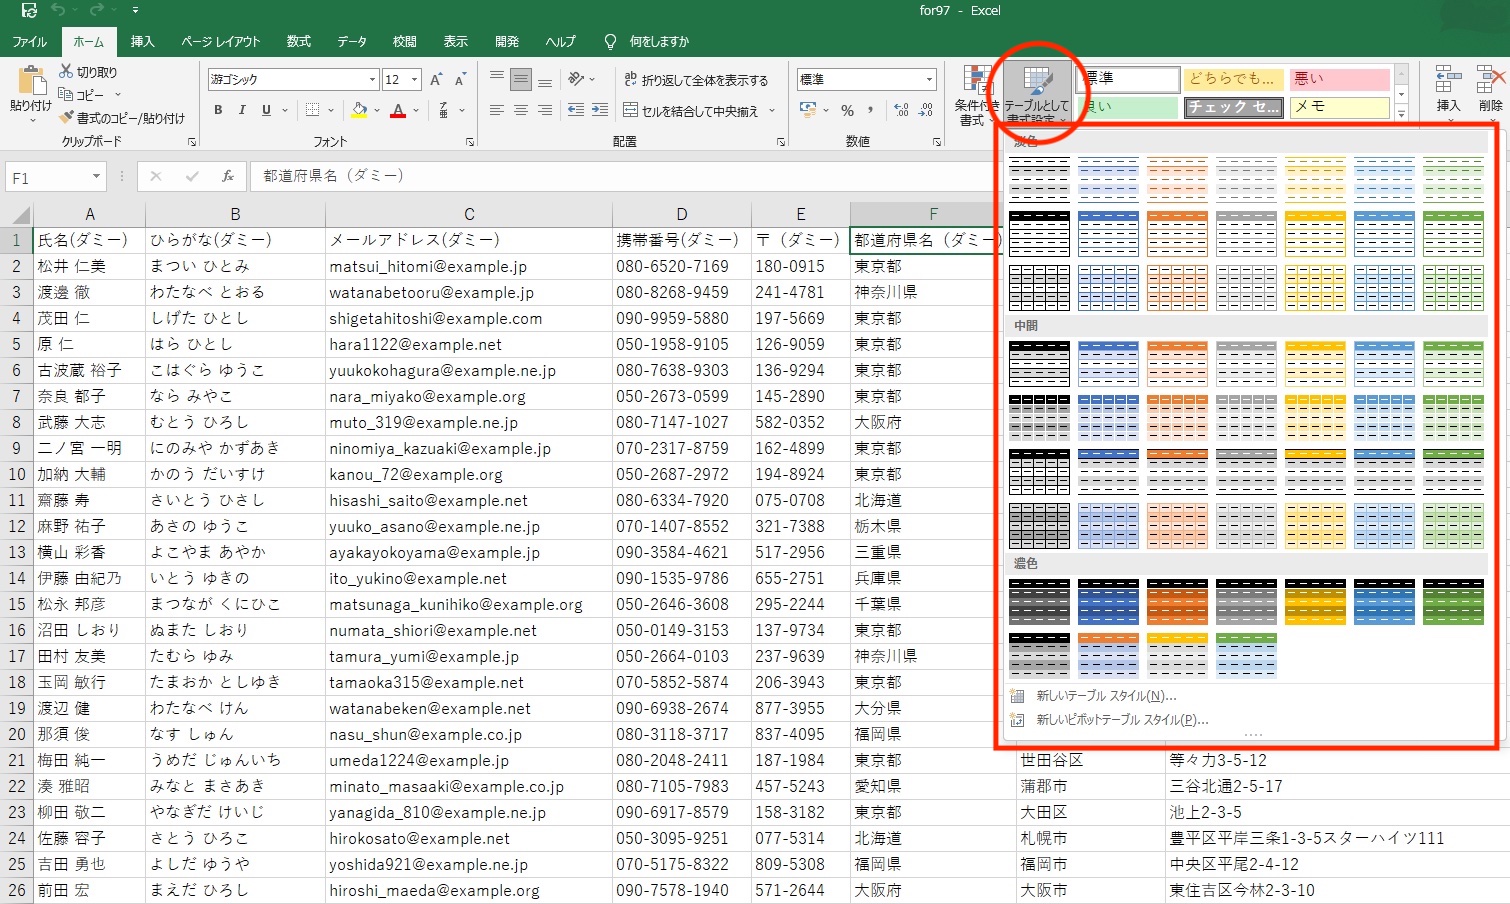The image size is (1510, 904).
Task: Click the phonetic guide (furigana) icon
Action: 443,110
